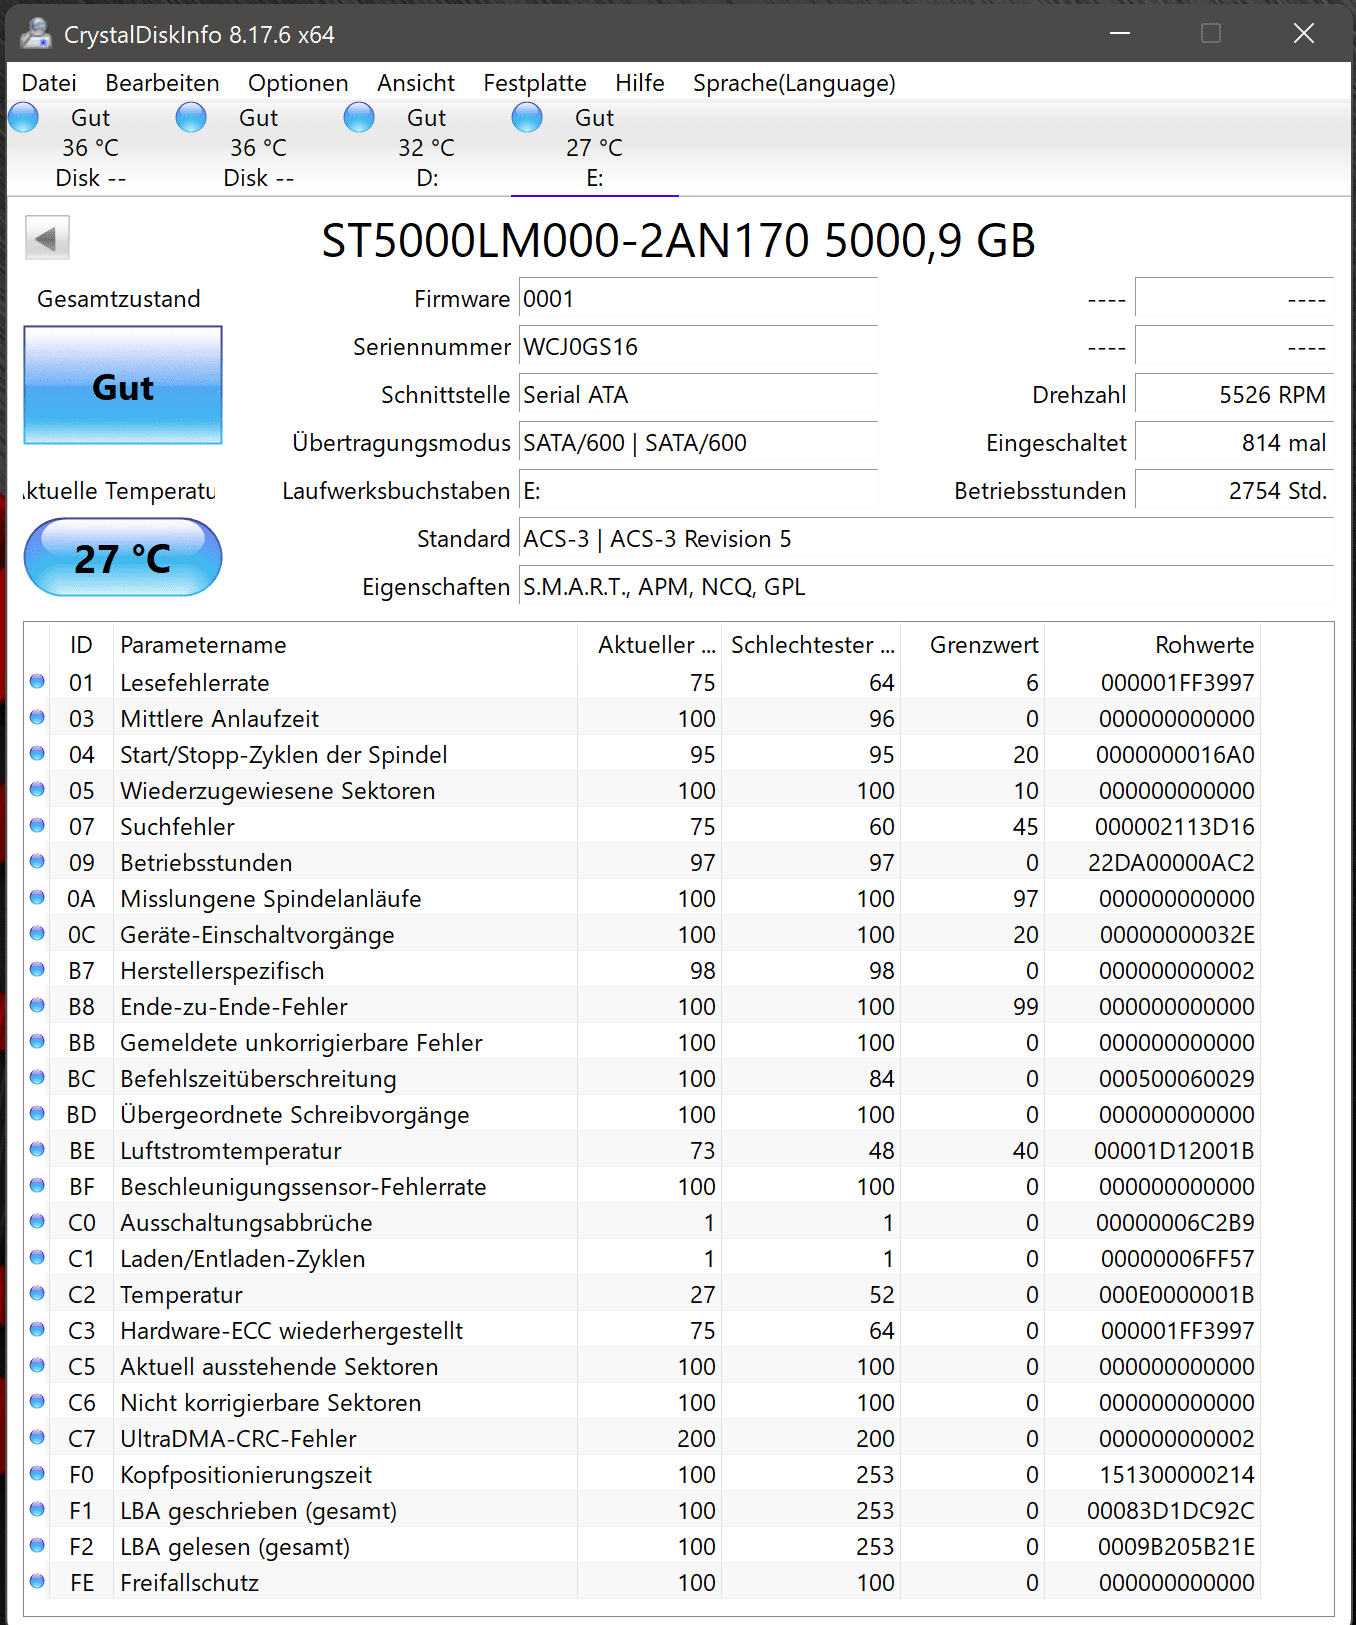Image resolution: width=1356 pixels, height=1625 pixels.
Task: Click the Übertragungsmodus SATA/600 field
Action: [x=698, y=443]
